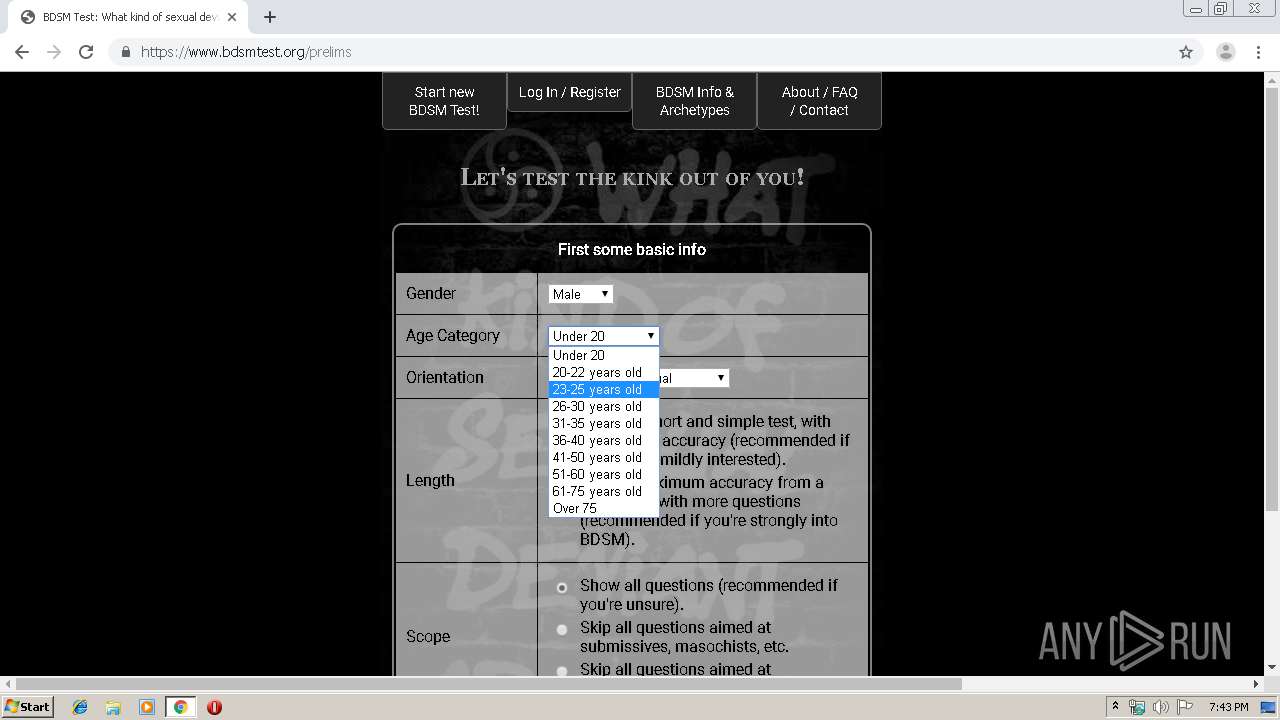This screenshot has height=720, width=1280.
Task: View site info via the lock icon
Action: click(125, 52)
